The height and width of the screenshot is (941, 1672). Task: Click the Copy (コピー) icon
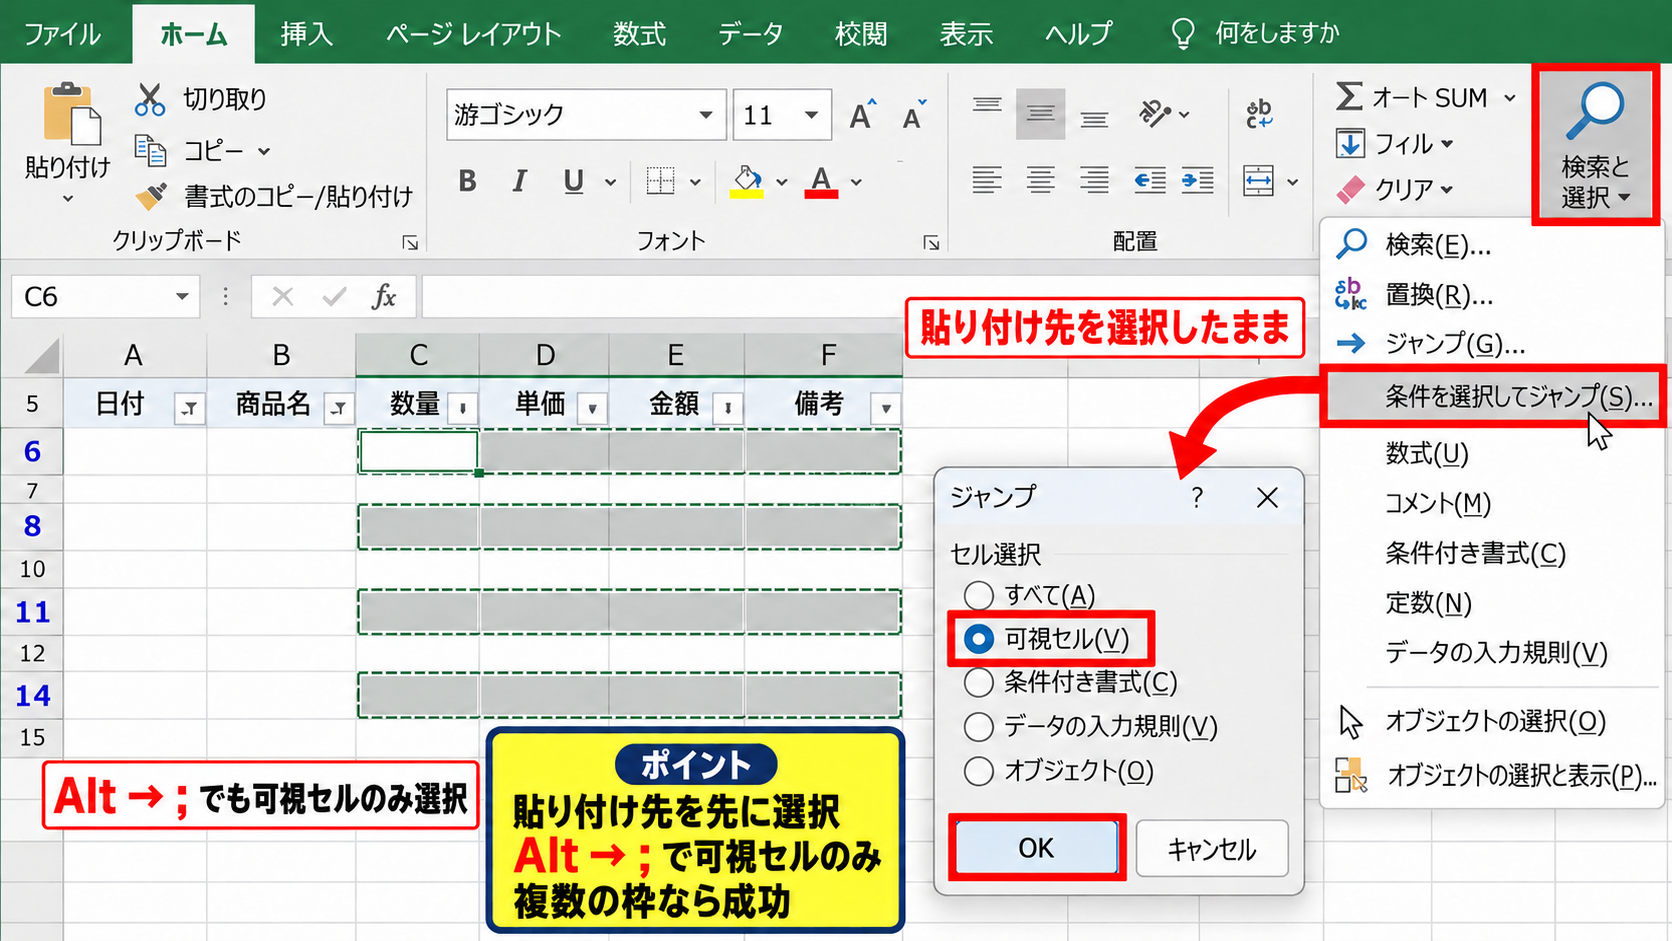click(150, 150)
